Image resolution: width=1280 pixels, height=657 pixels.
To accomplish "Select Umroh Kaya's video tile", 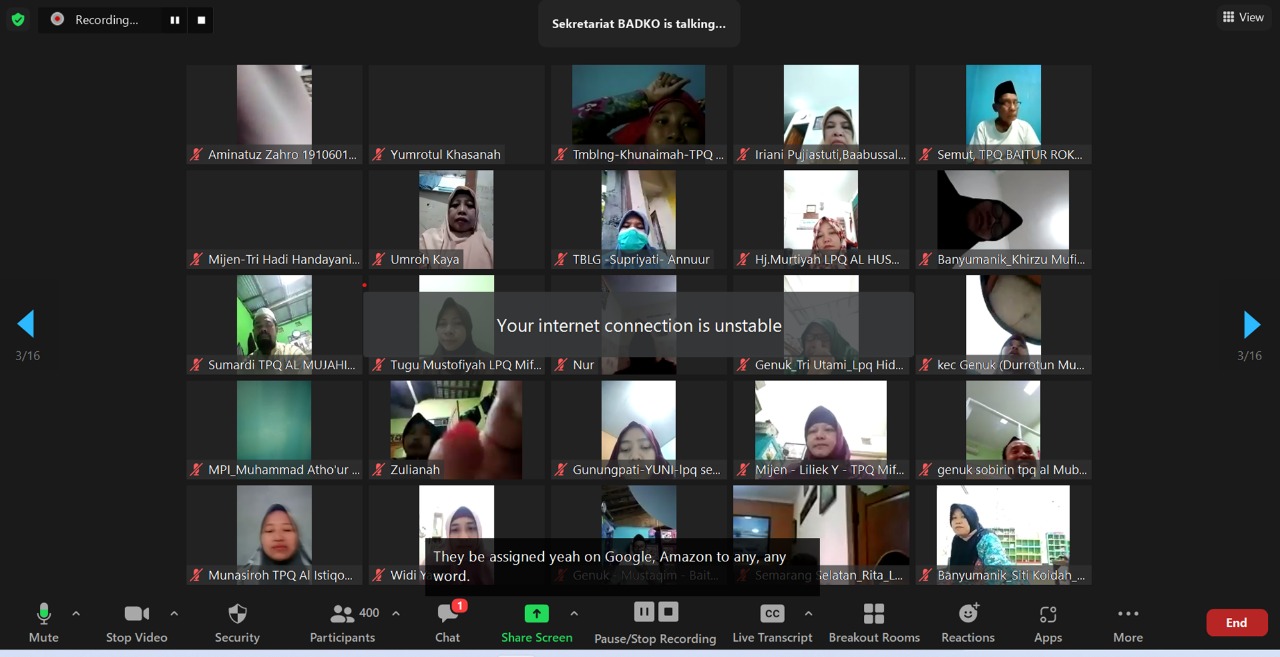I will click(x=456, y=219).
